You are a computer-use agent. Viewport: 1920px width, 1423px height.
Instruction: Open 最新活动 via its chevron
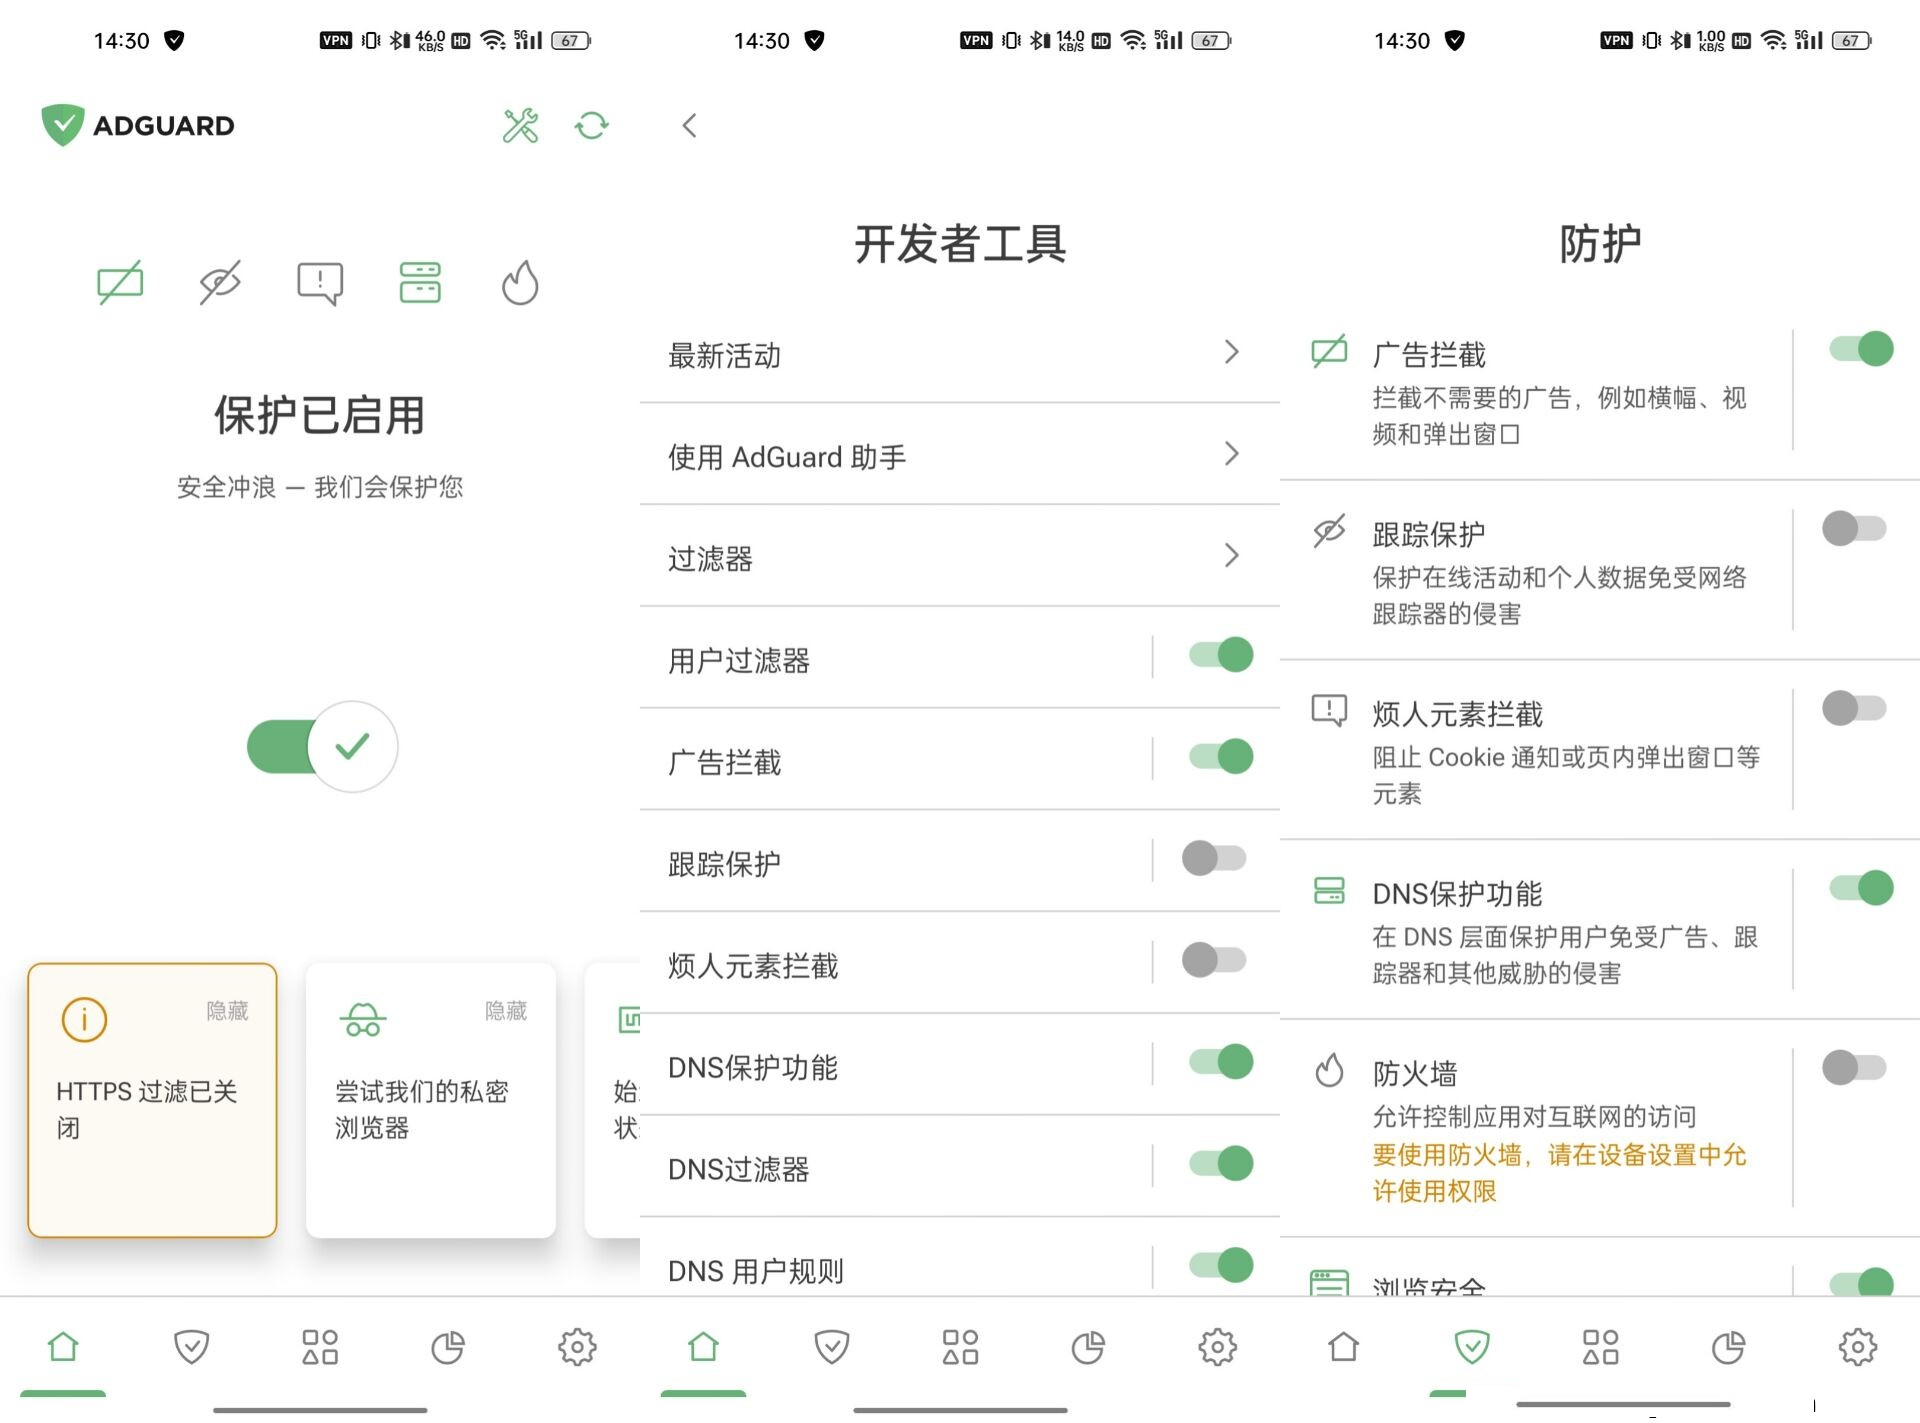[x=1232, y=354]
